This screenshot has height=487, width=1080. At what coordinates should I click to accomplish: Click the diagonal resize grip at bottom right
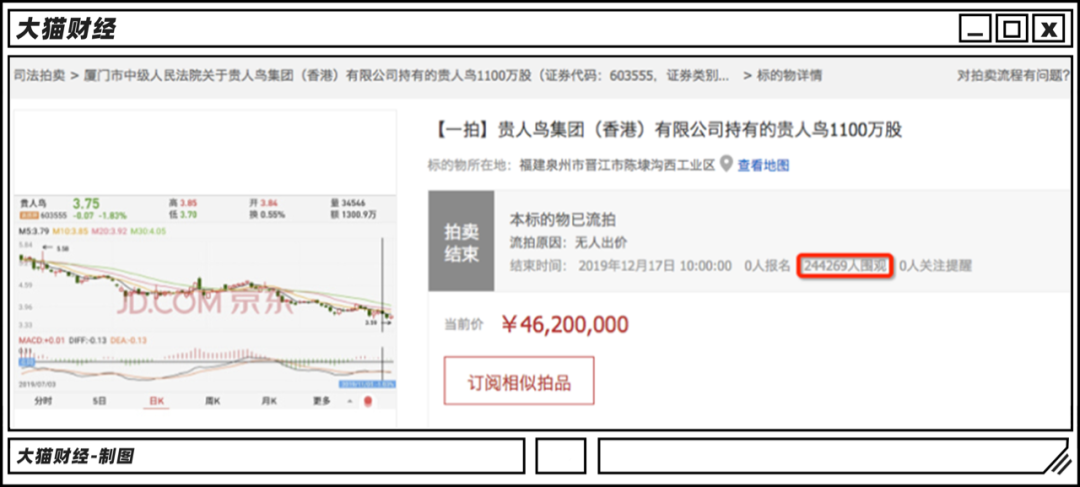pyautogui.click(x=1050, y=458)
